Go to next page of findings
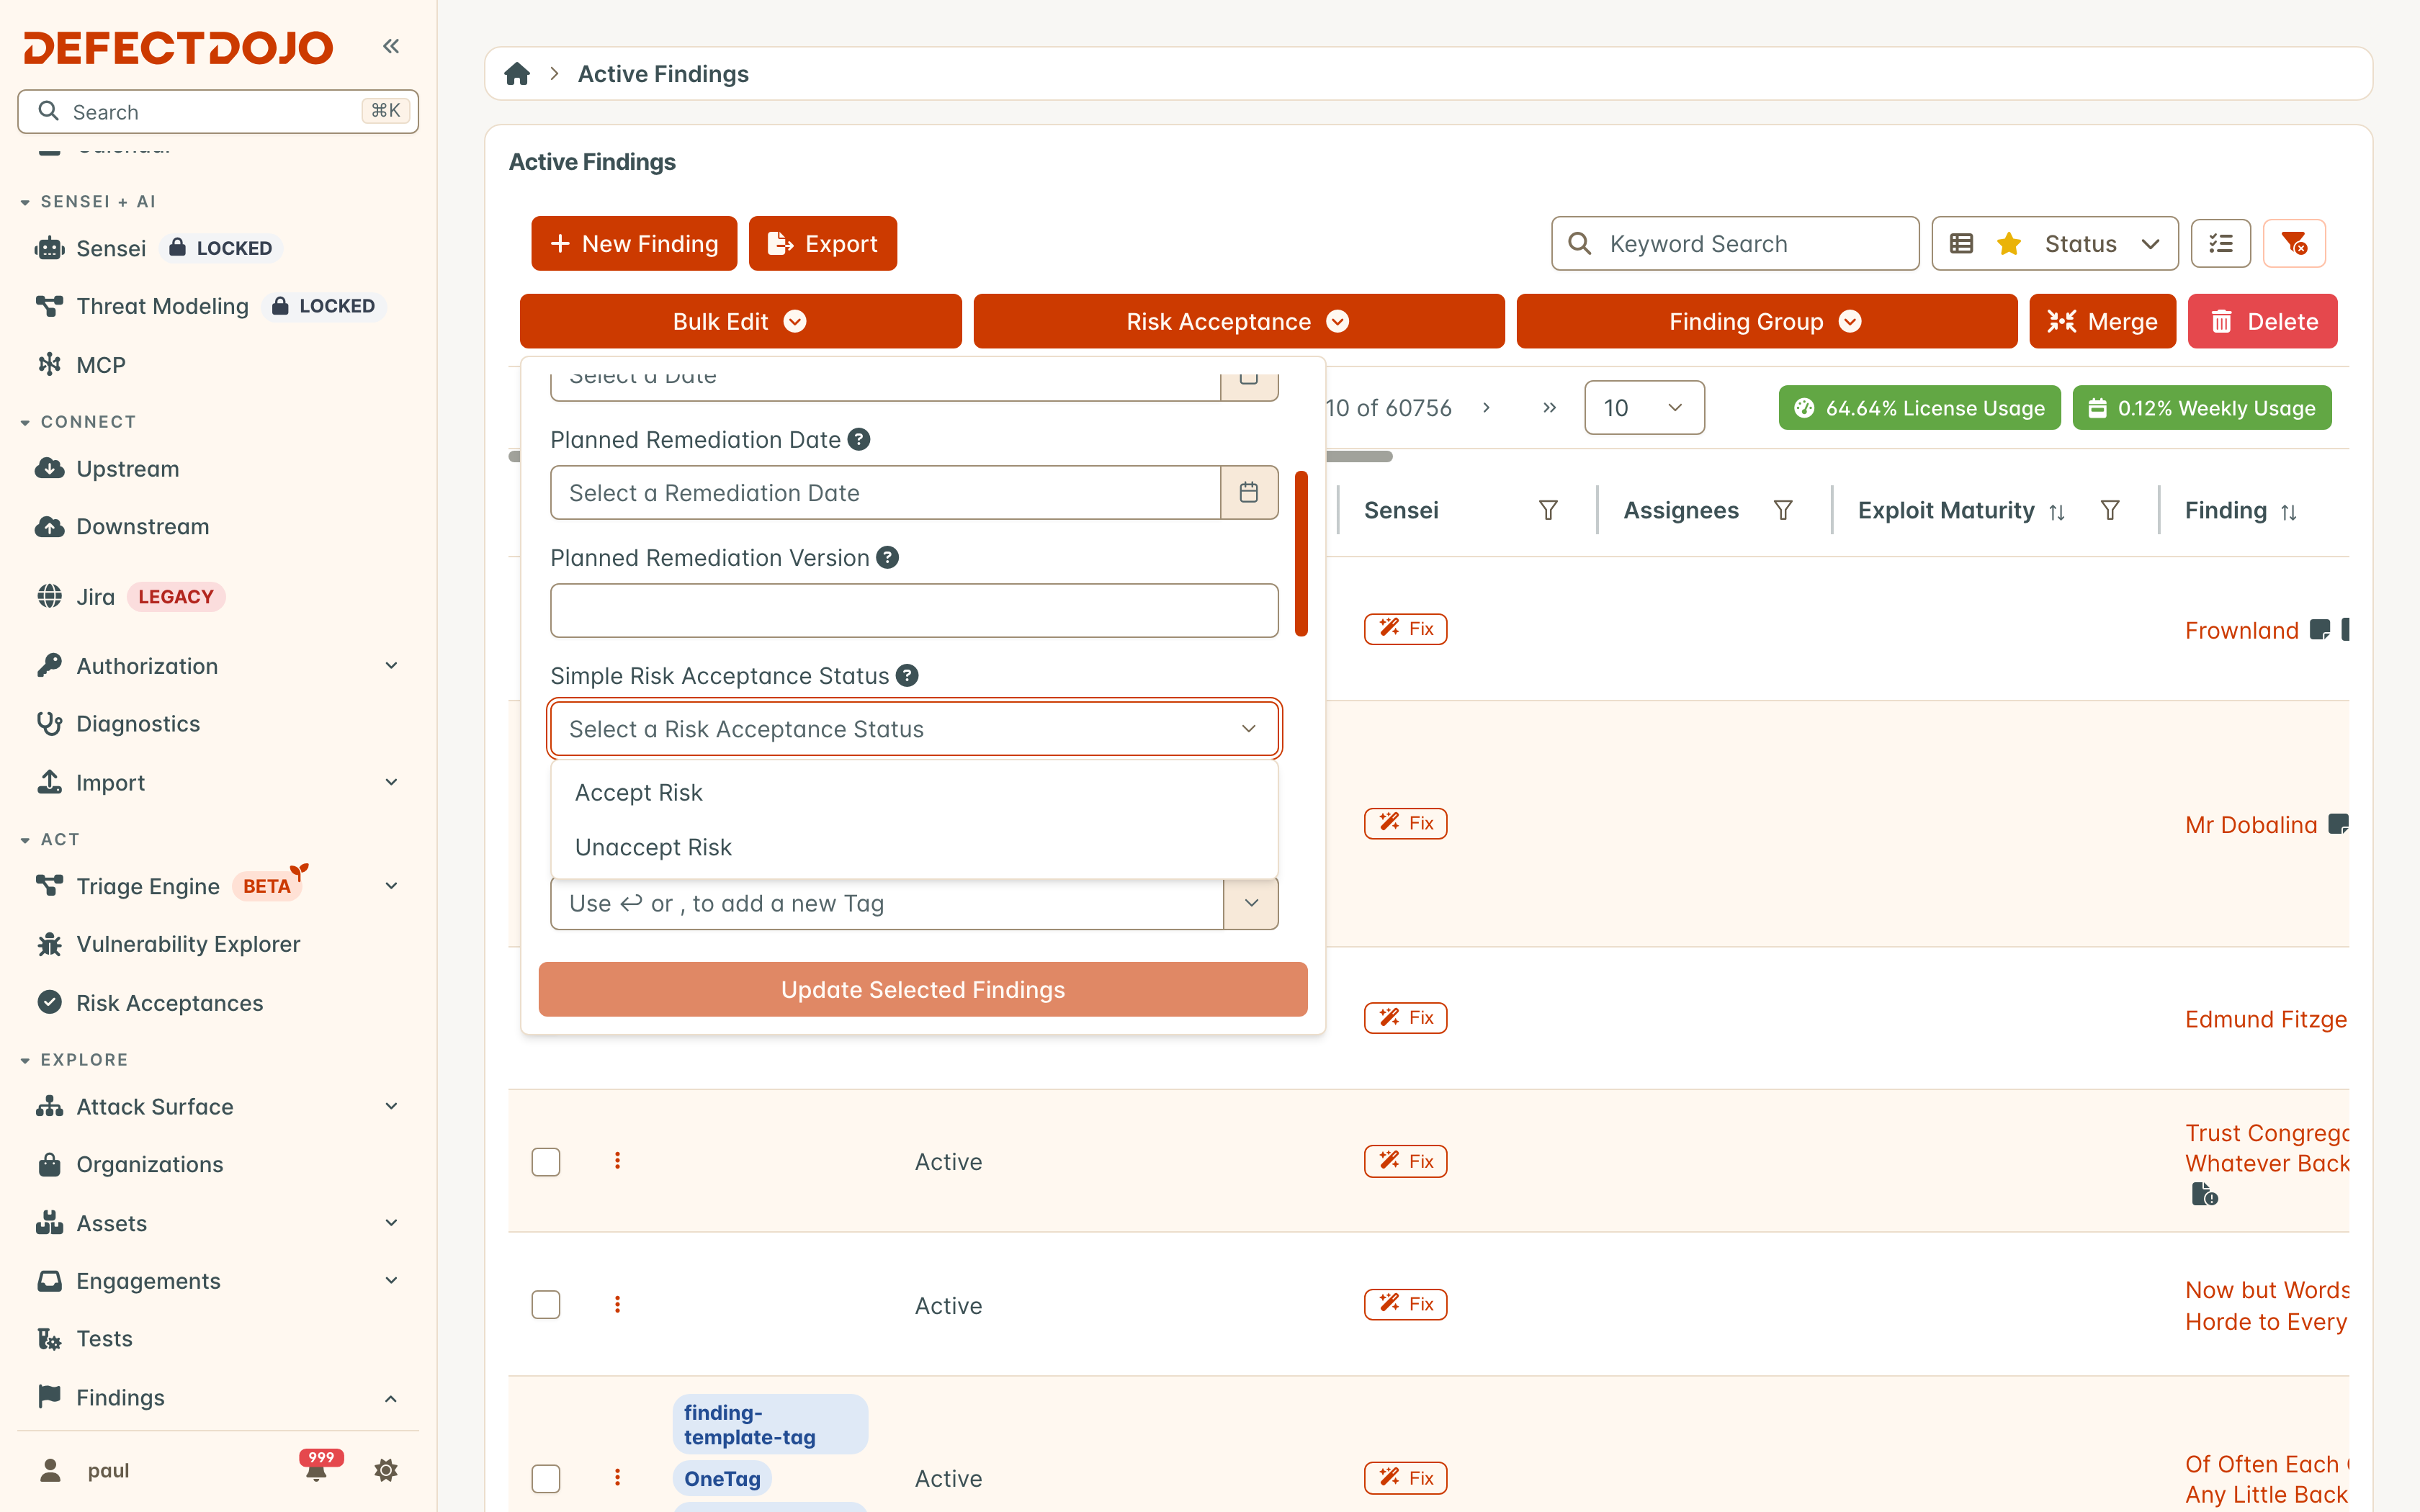The width and height of the screenshot is (2420, 1512). click(x=1487, y=407)
